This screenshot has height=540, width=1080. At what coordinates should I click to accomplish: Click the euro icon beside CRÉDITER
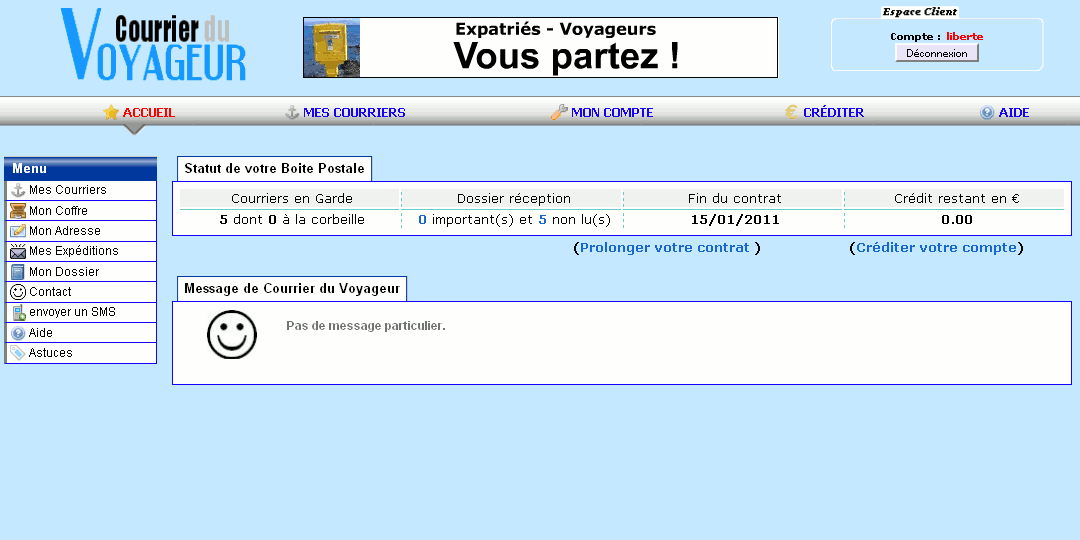[791, 112]
